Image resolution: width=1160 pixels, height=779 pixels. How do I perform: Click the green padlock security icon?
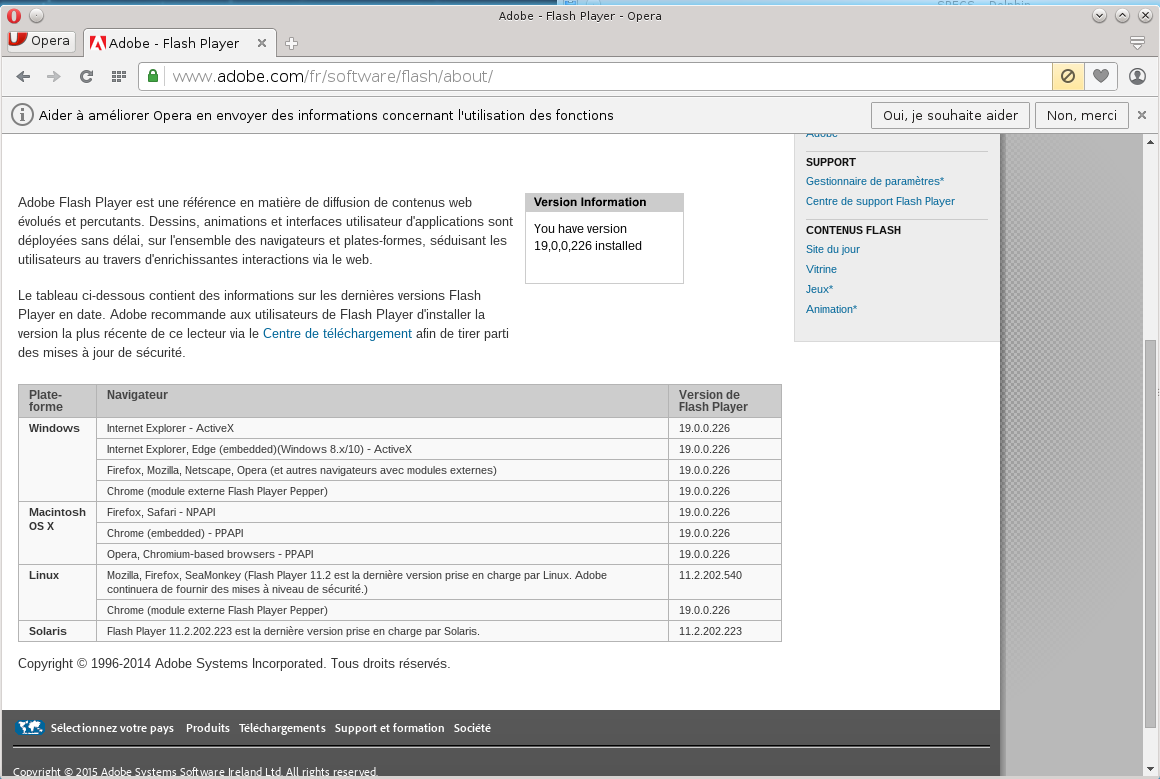click(x=152, y=75)
